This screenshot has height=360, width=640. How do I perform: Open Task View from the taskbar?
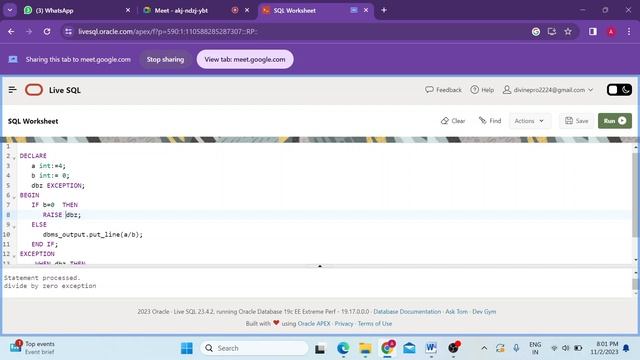[320, 349]
